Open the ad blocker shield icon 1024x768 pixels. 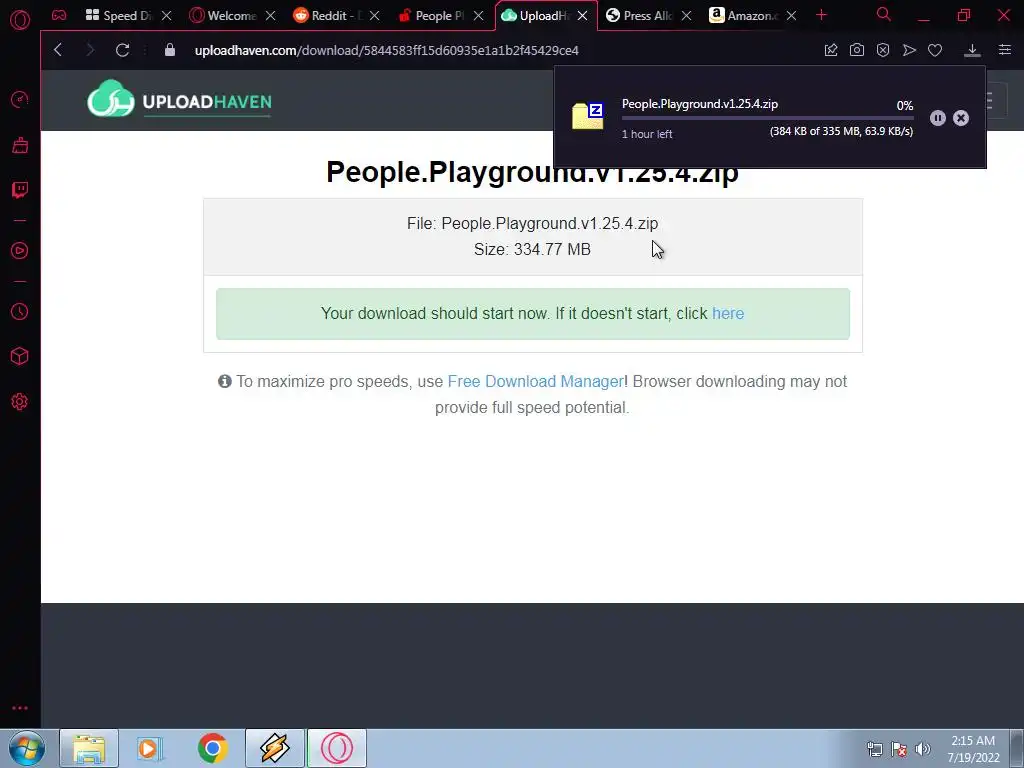pos(883,50)
